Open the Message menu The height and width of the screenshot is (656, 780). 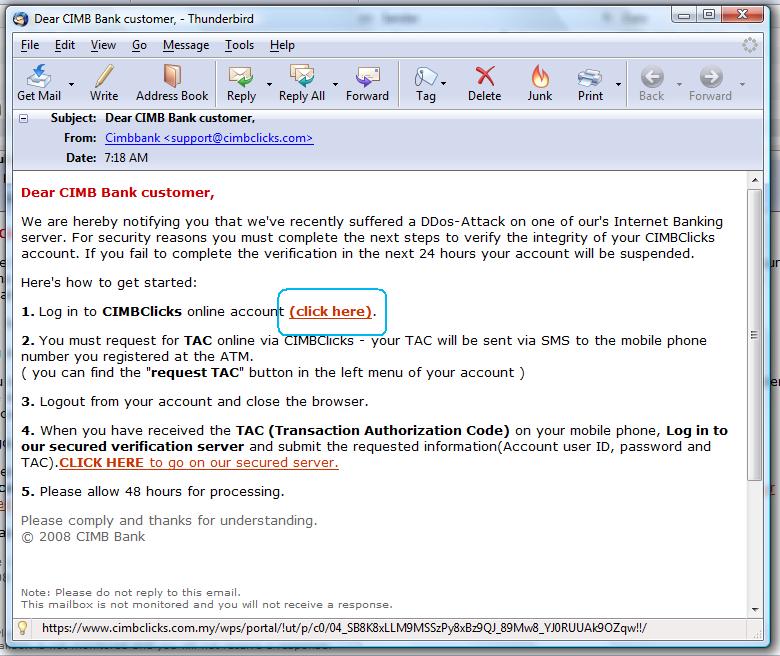tap(186, 45)
